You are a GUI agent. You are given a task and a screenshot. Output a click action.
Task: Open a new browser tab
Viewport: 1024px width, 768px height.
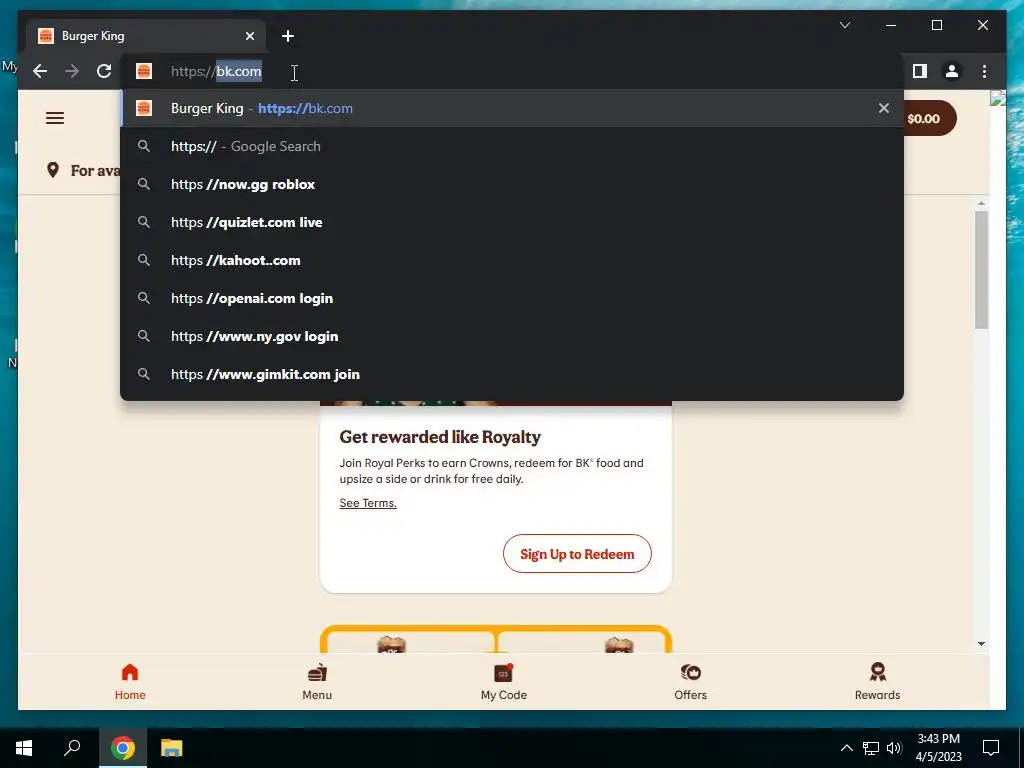point(288,36)
